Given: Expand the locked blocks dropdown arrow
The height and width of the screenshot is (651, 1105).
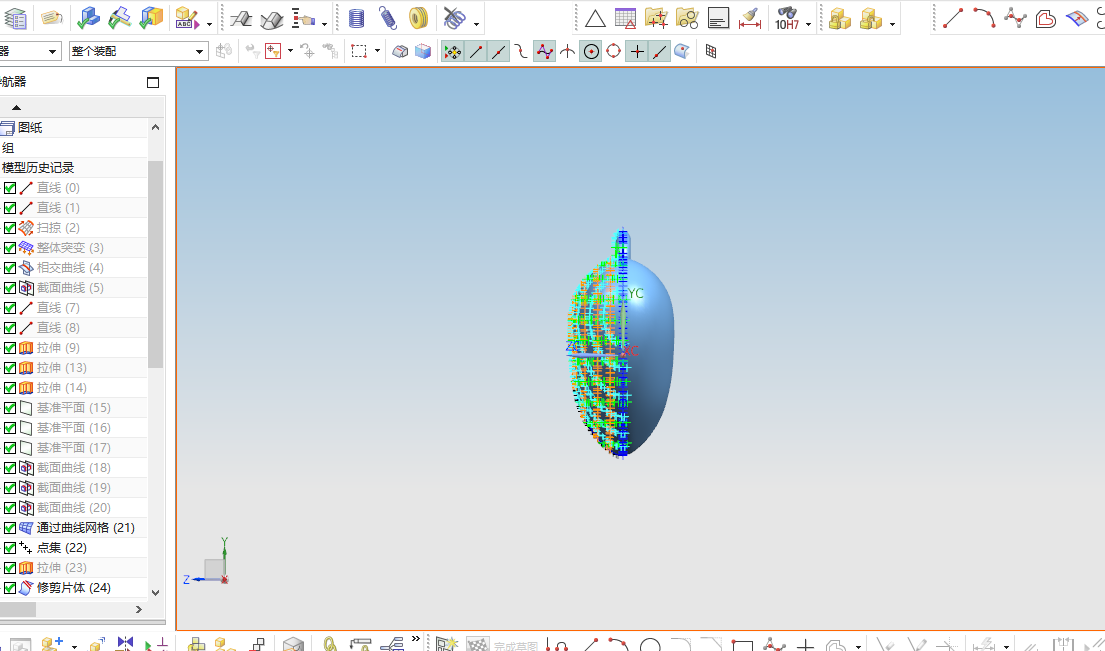Looking at the screenshot, I should click(x=892, y=24).
